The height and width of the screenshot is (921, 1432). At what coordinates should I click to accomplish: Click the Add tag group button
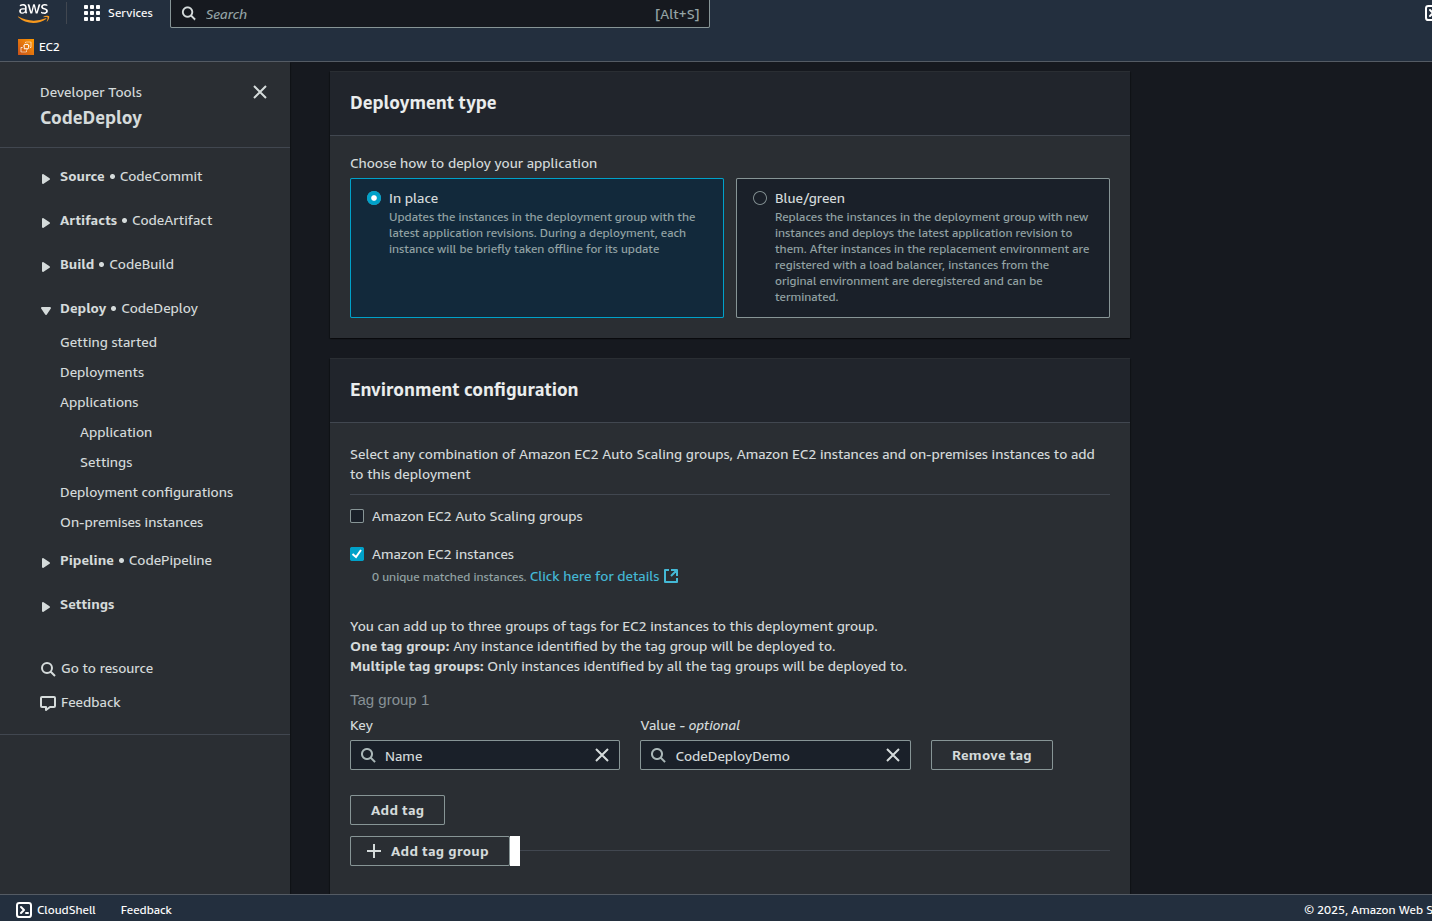pyautogui.click(x=430, y=851)
